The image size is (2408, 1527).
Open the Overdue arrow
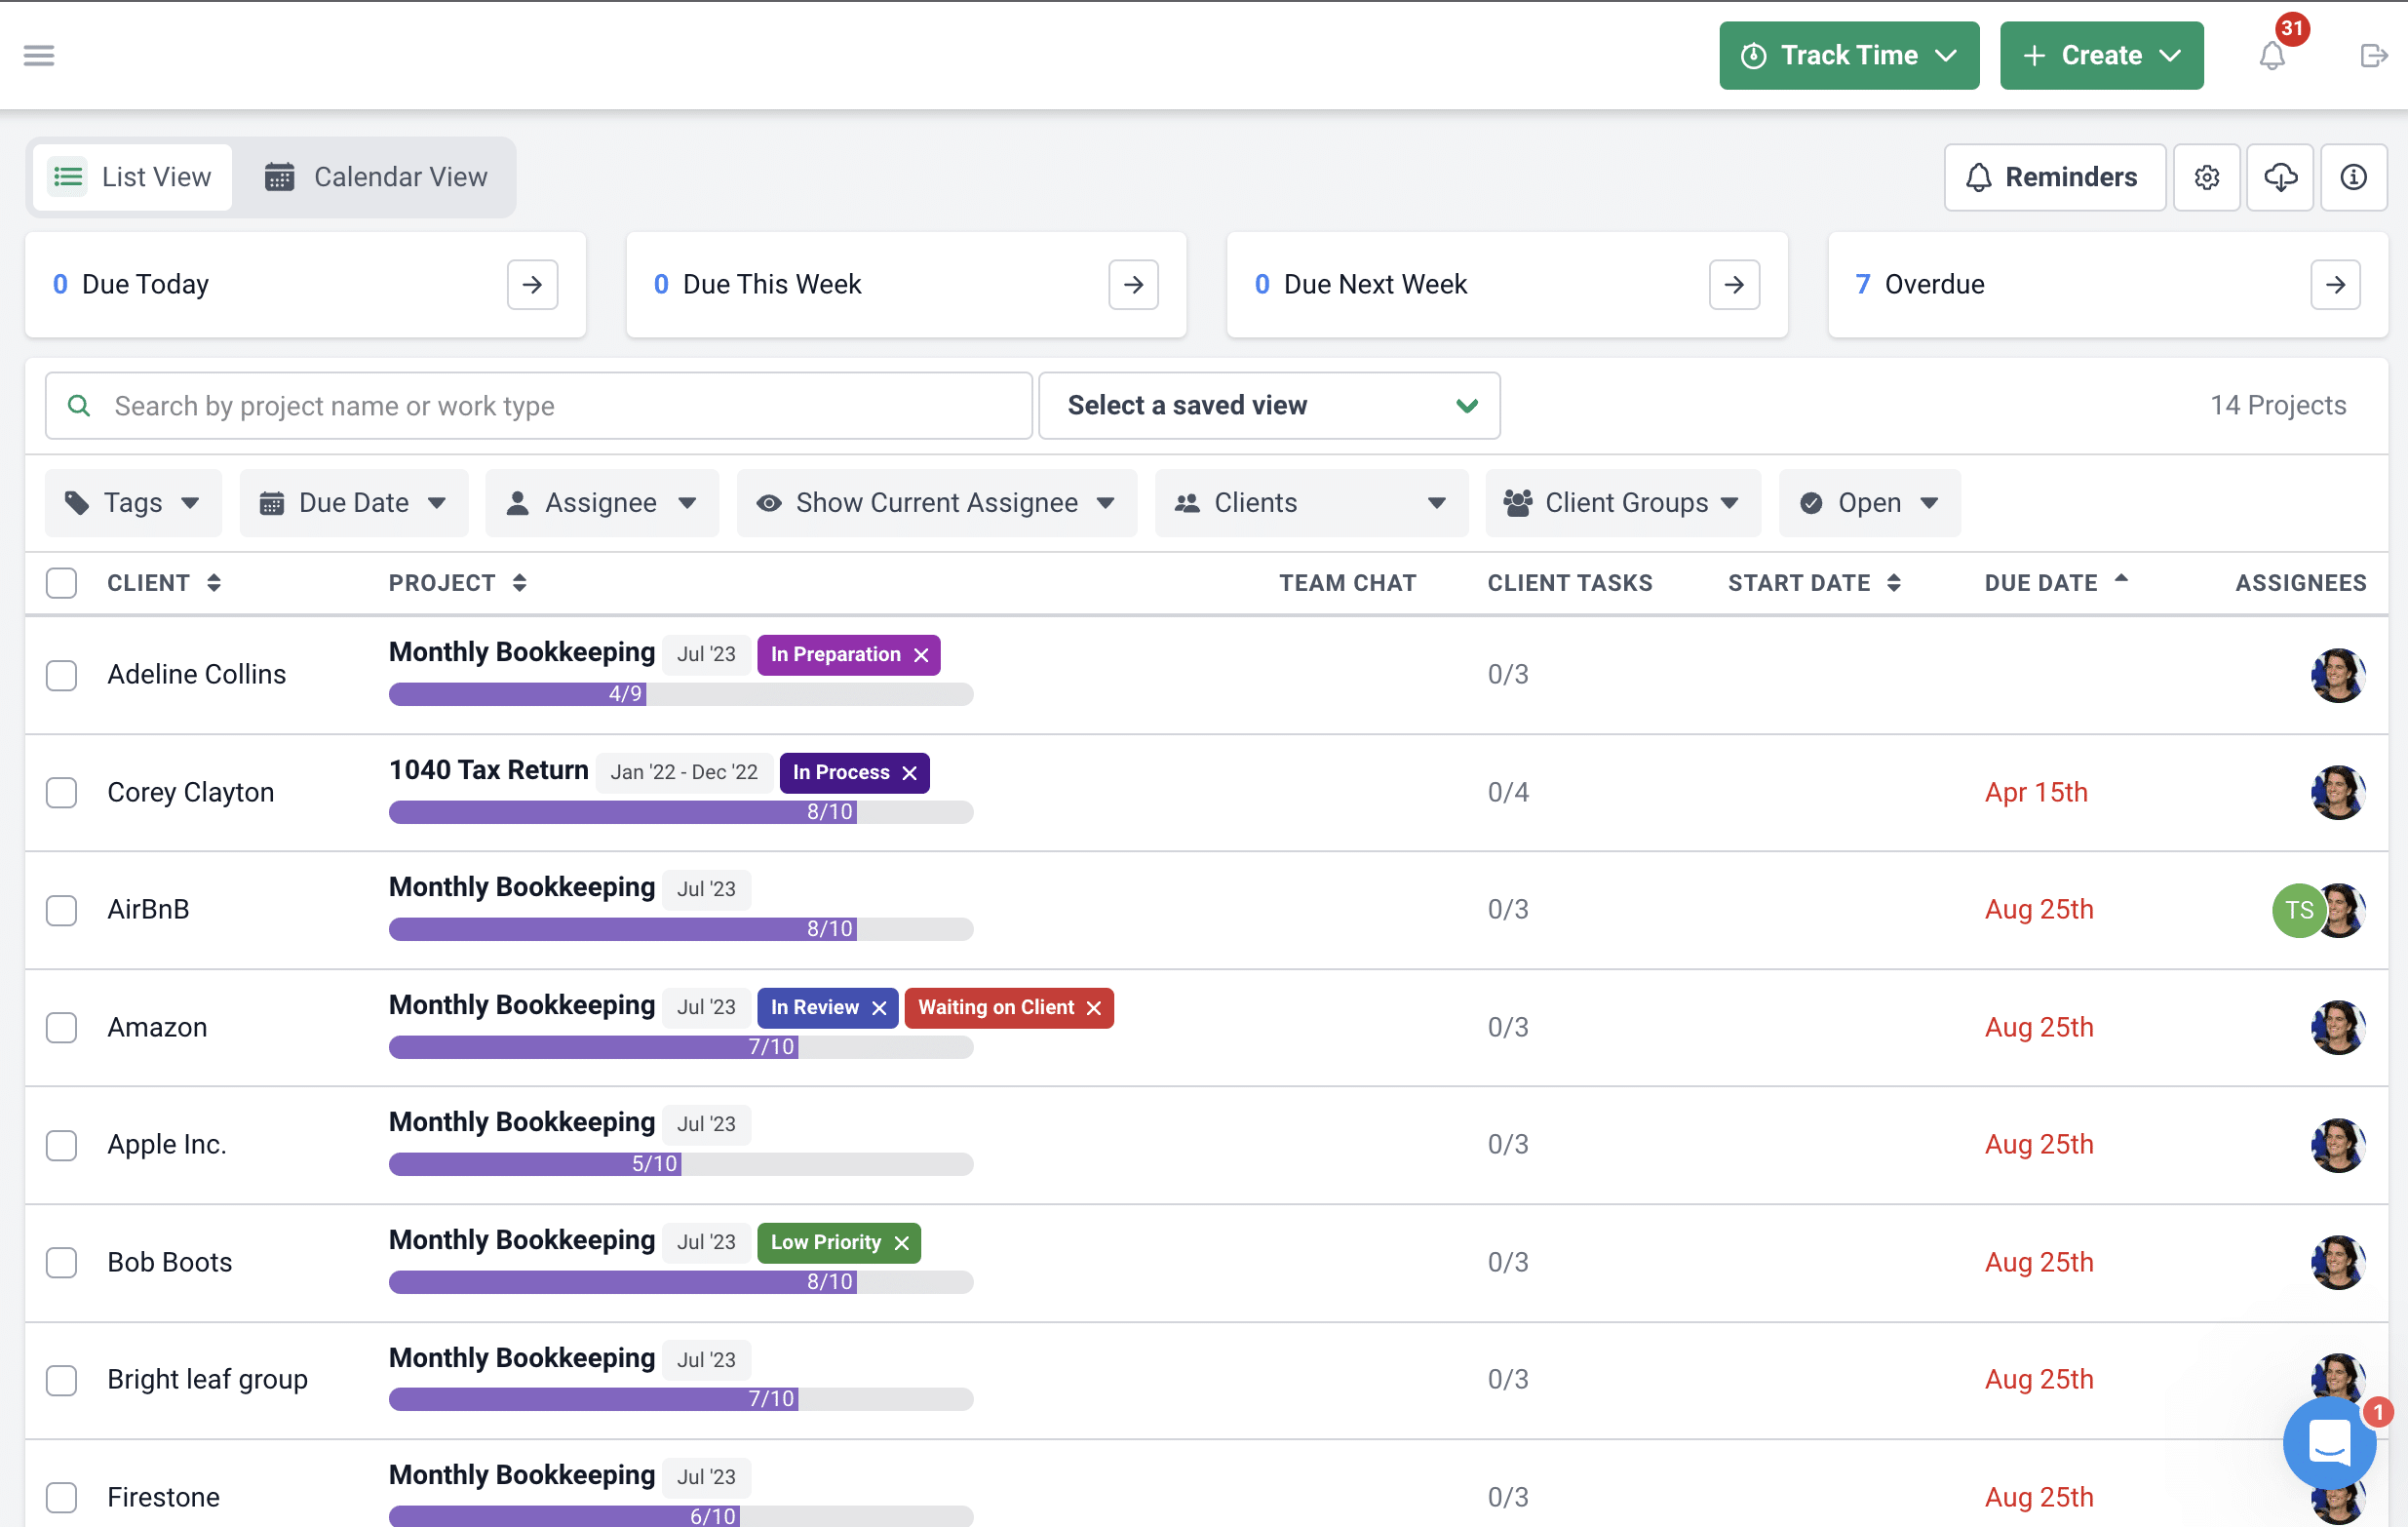coord(2335,285)
